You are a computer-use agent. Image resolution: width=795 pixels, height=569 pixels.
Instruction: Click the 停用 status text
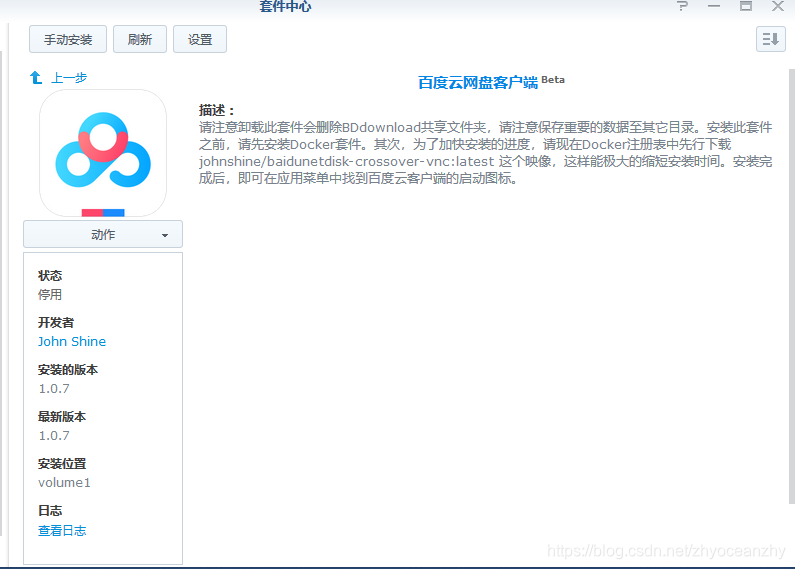click(x=50, y=295)
